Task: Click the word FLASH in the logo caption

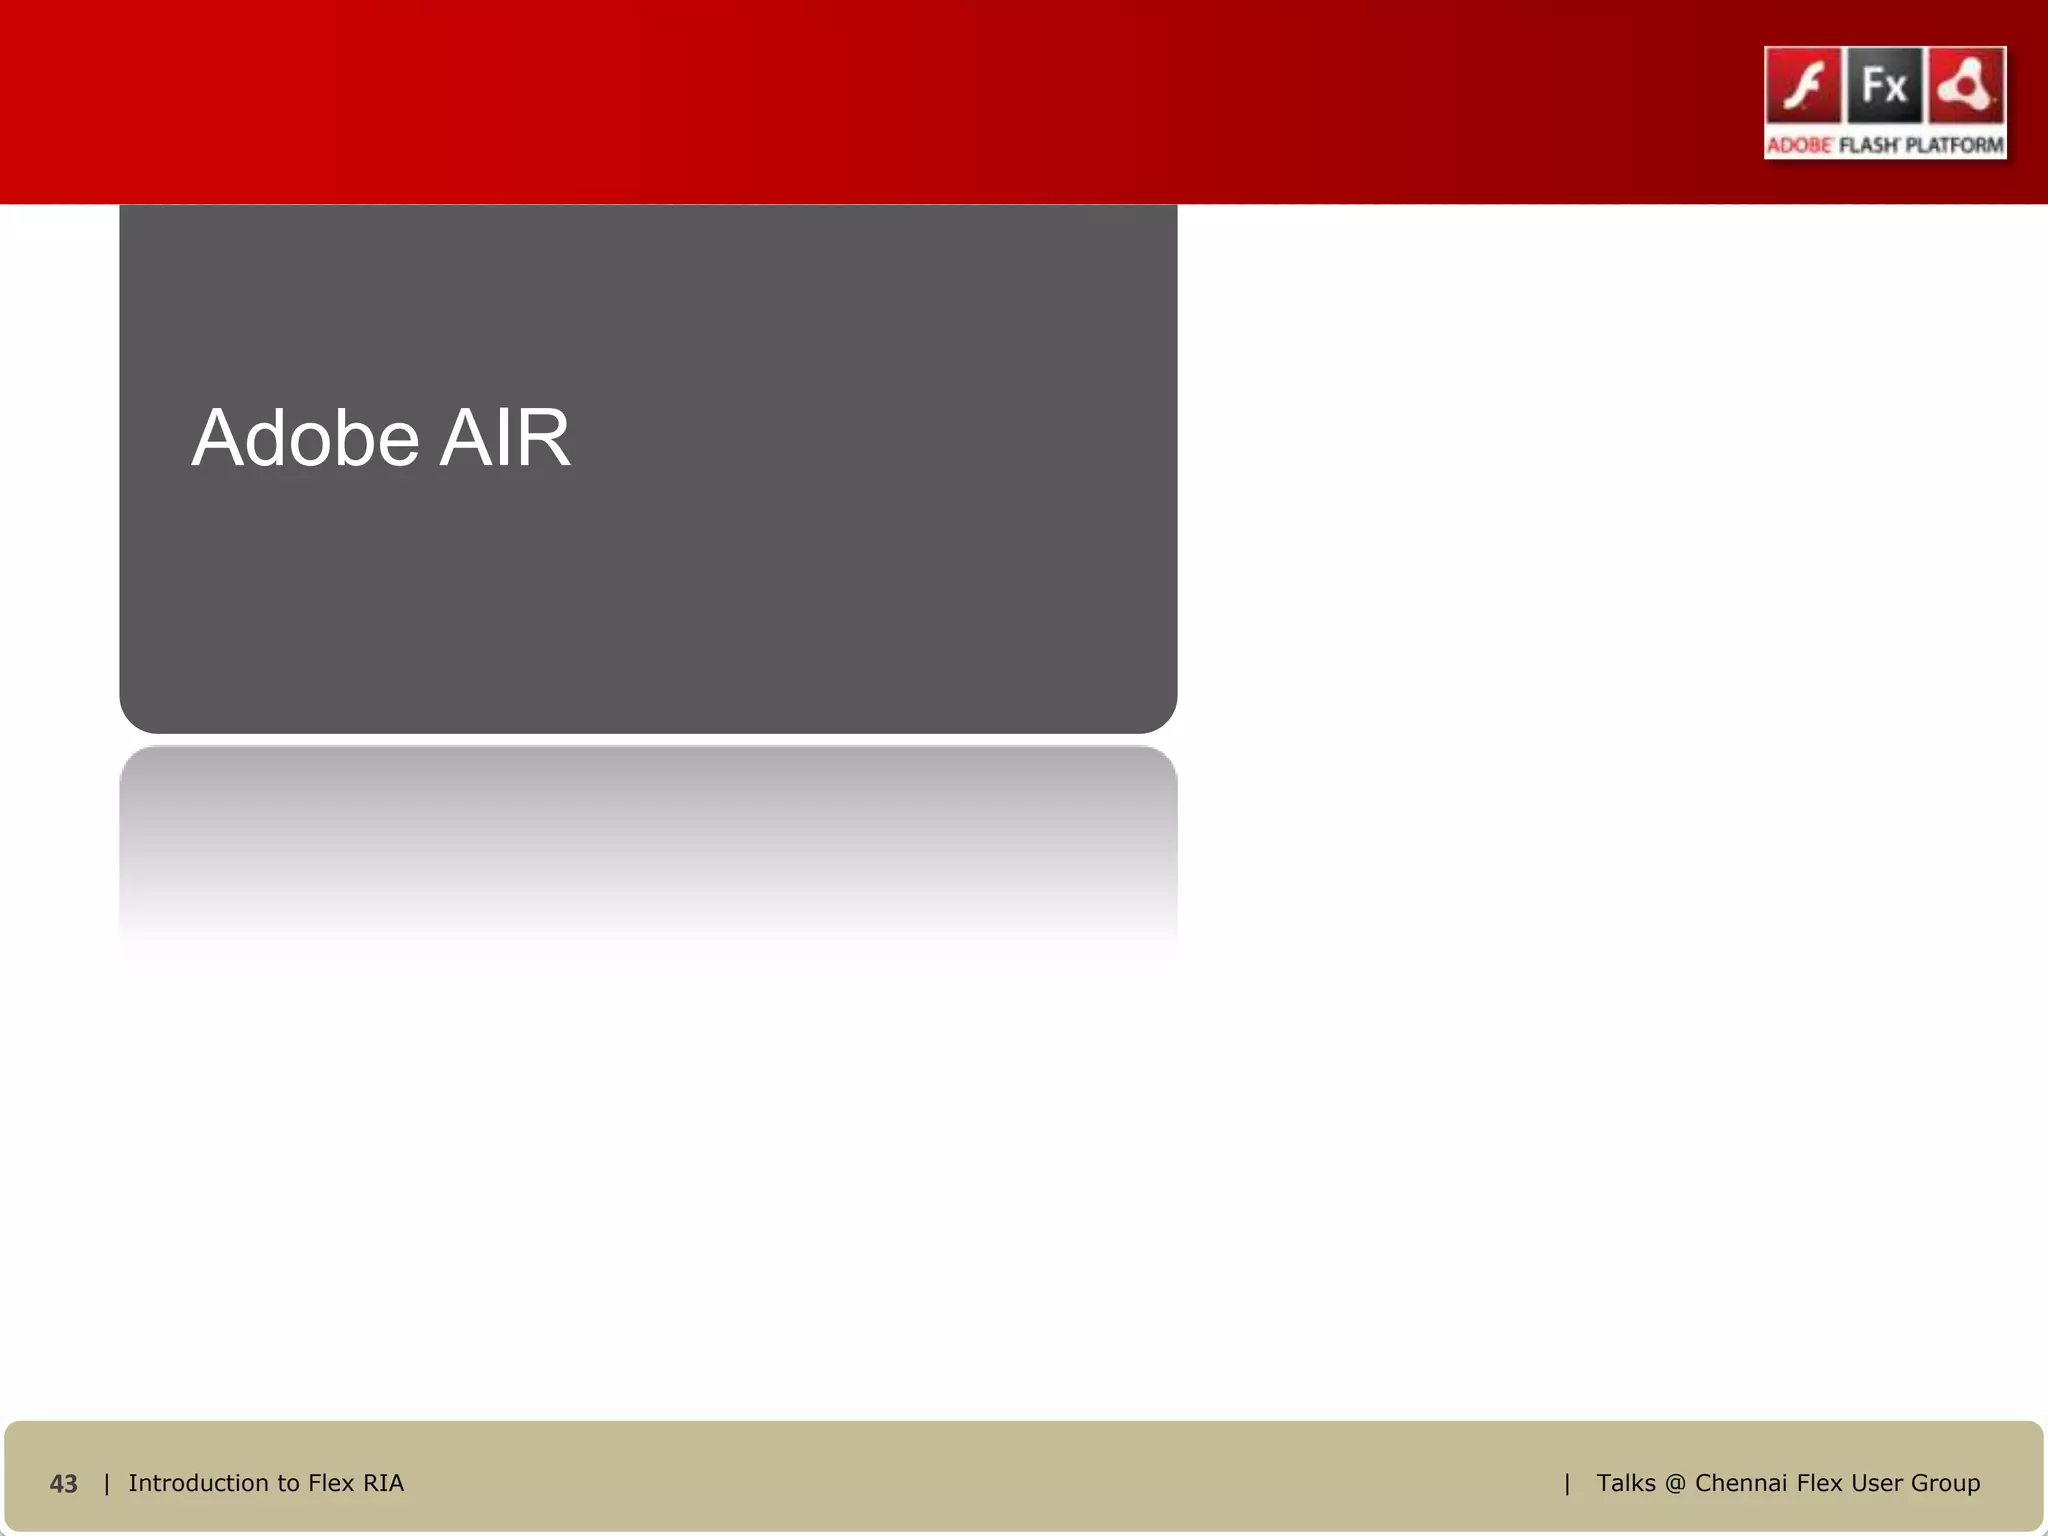Action: point(1868,145)
